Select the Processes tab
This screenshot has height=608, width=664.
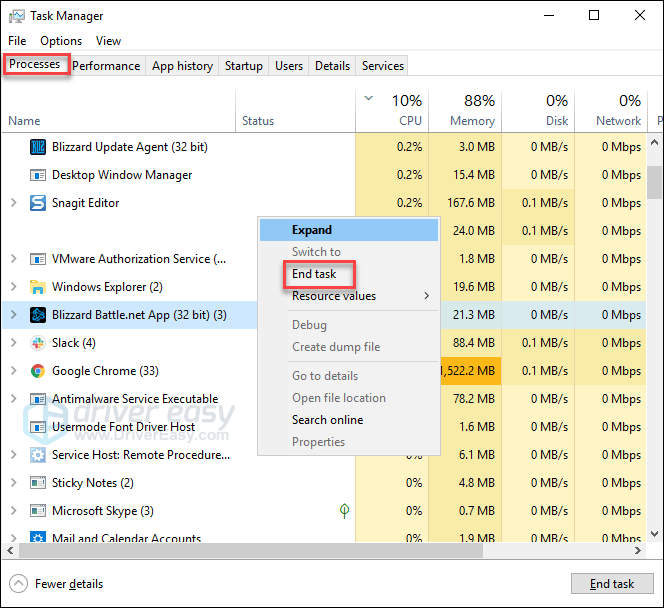click(x=35, y=64)
